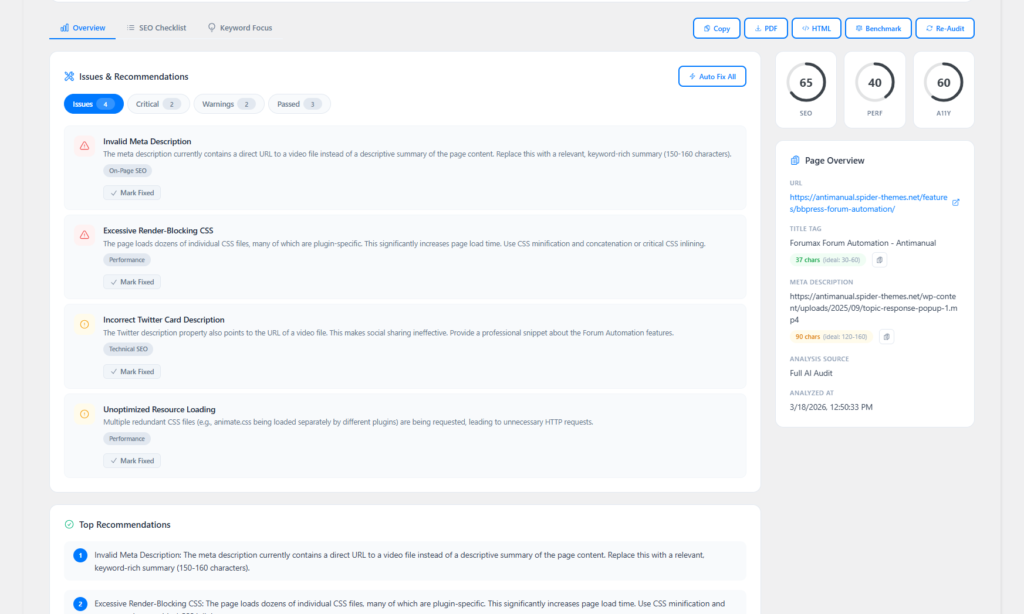
Task: Mark Unoptimized Resource Loading as fixed
Action: [x=132, y=461]
